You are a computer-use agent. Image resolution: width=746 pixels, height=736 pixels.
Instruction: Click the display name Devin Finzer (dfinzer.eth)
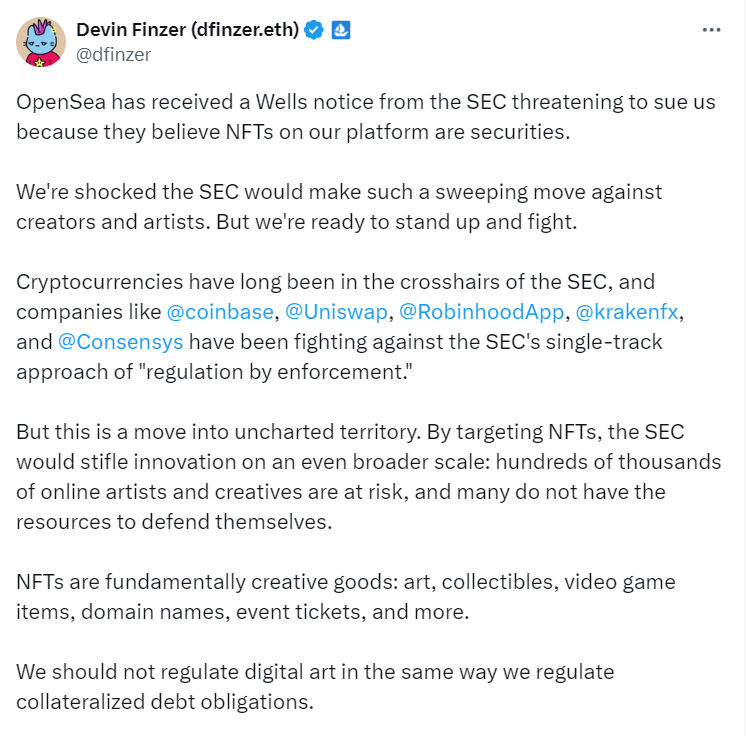pos(188,29)
